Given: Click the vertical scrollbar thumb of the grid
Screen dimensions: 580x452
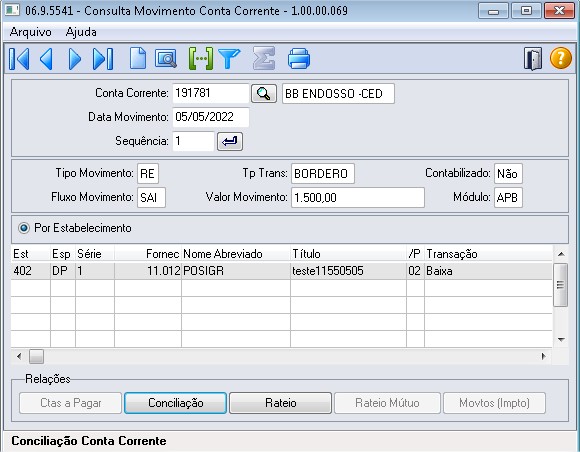Looking at the screenshot, I should point(560,285).
